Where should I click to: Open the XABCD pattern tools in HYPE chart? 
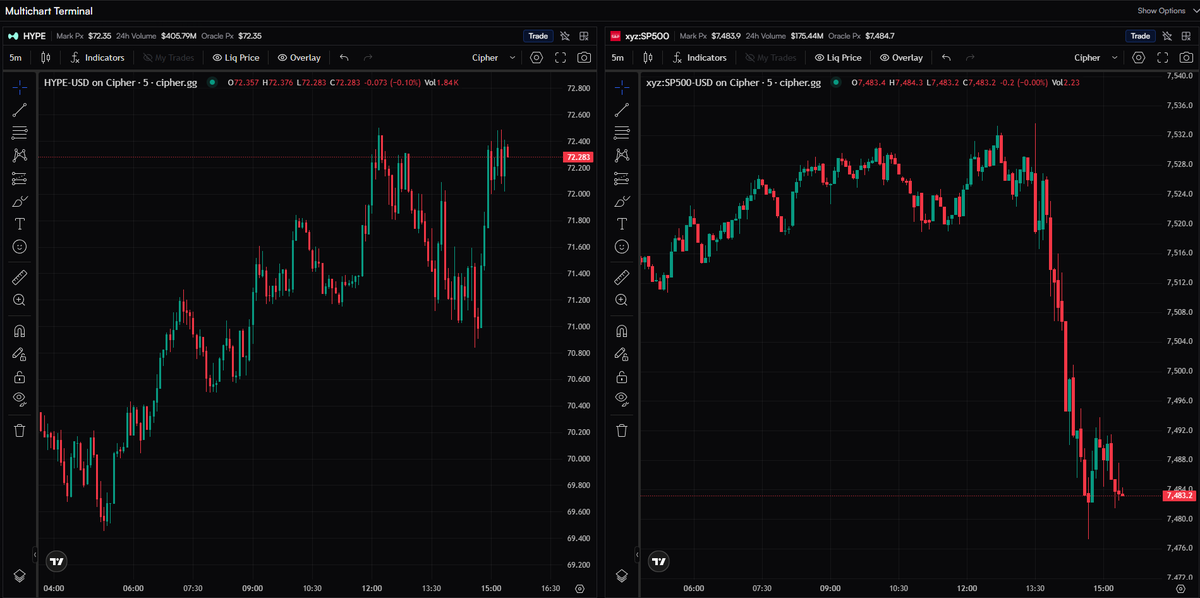pyautogui.click(x=19, y=155)
